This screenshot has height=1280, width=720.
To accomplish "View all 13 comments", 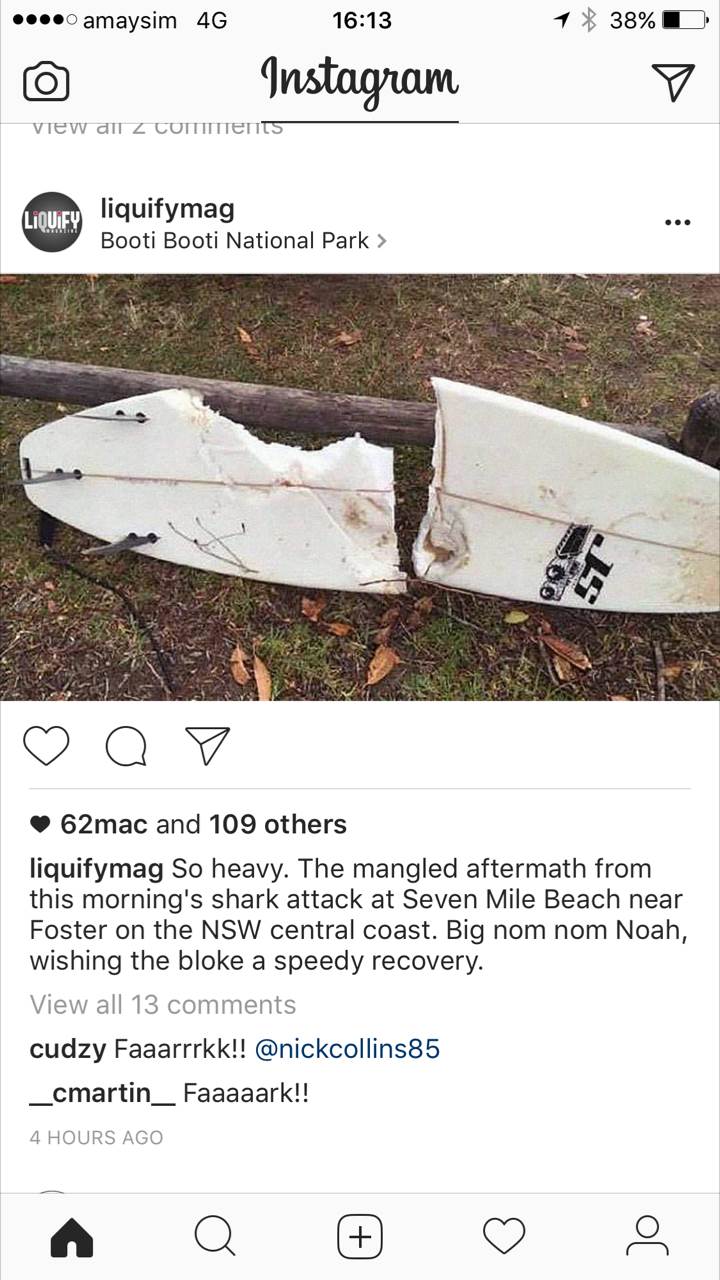I will 163,1004.
